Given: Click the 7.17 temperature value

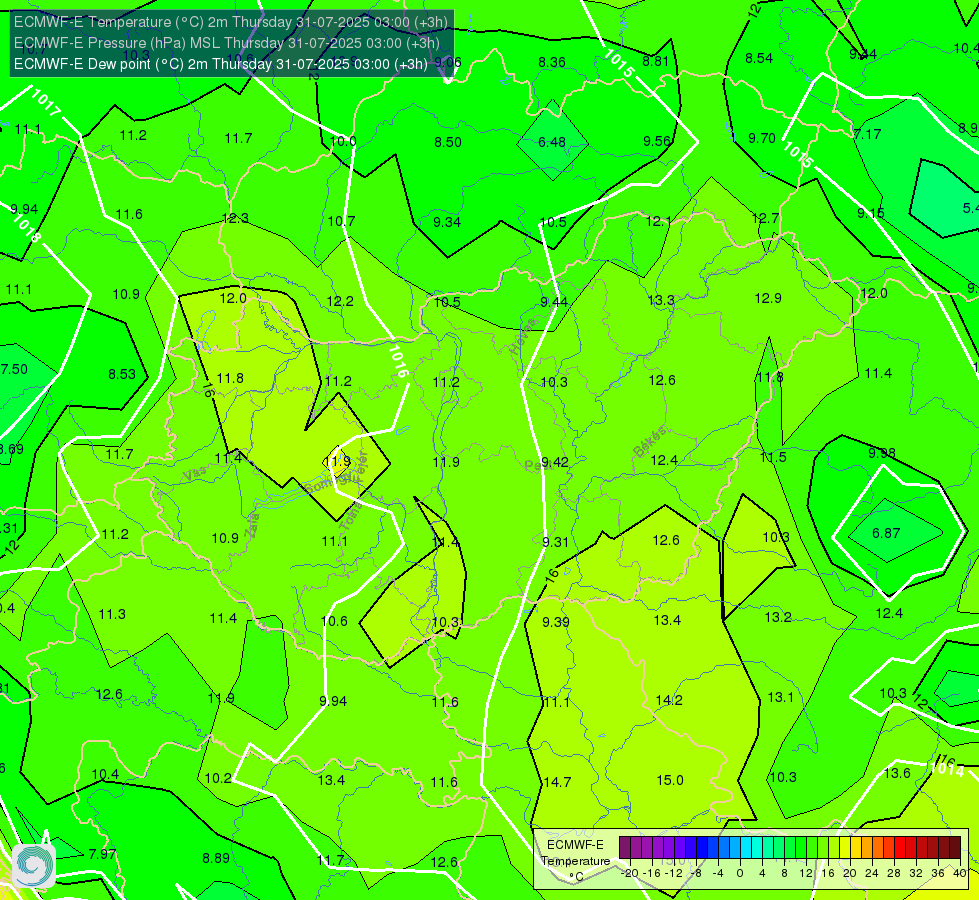Looking at the screenshot, I should [x=868, y=134].
